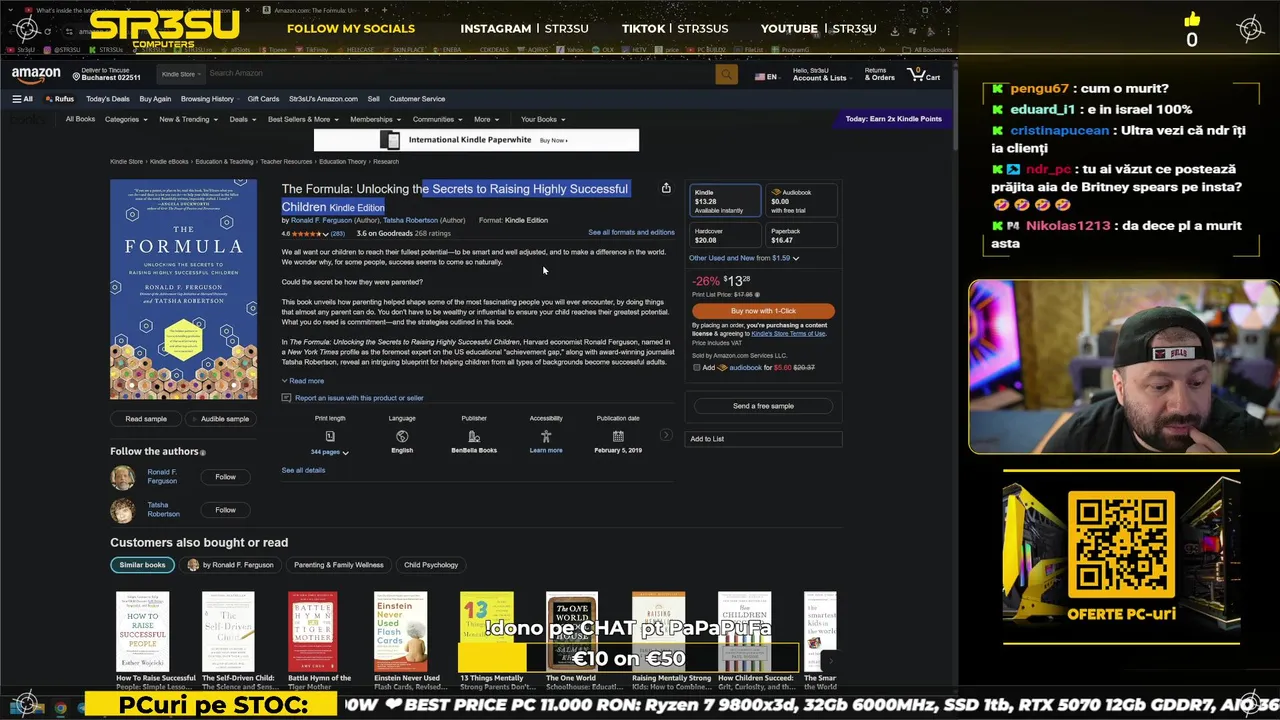Click the Publication date calendar icon
The width and height of the screenshot is (1280, 720).
pyautogui.click(x=618, y=436)
